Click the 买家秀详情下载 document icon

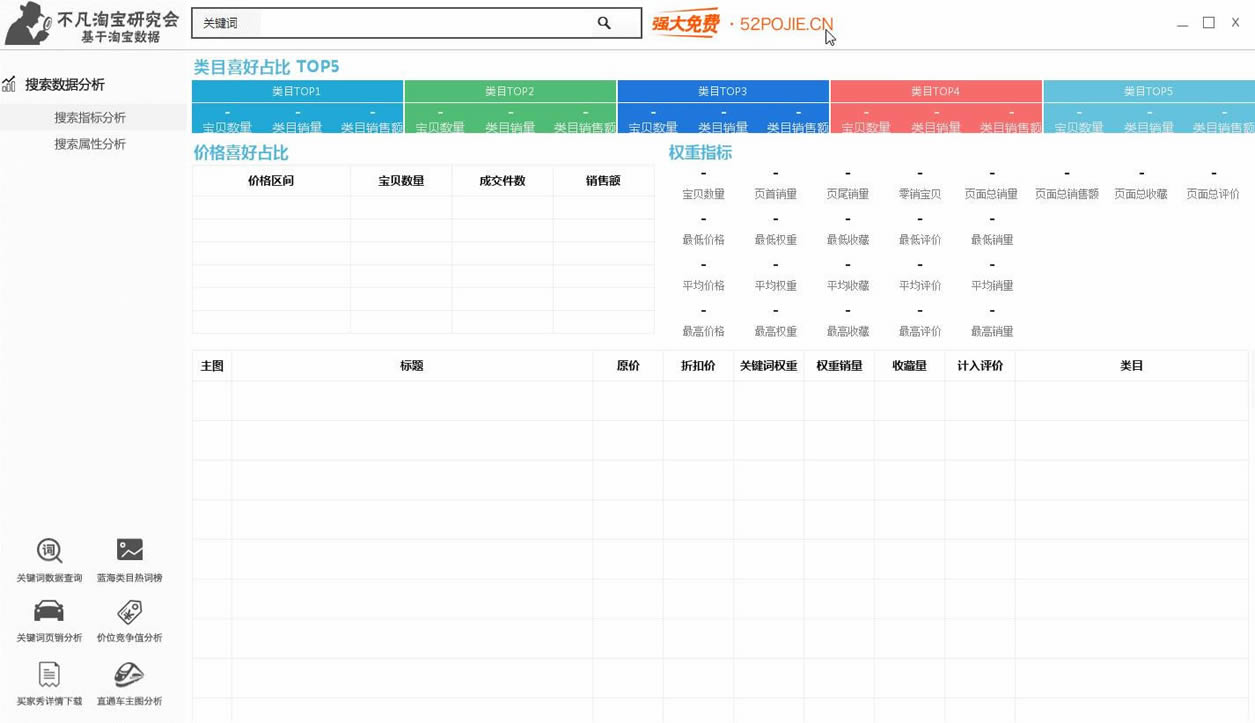[x=49, y=675]
